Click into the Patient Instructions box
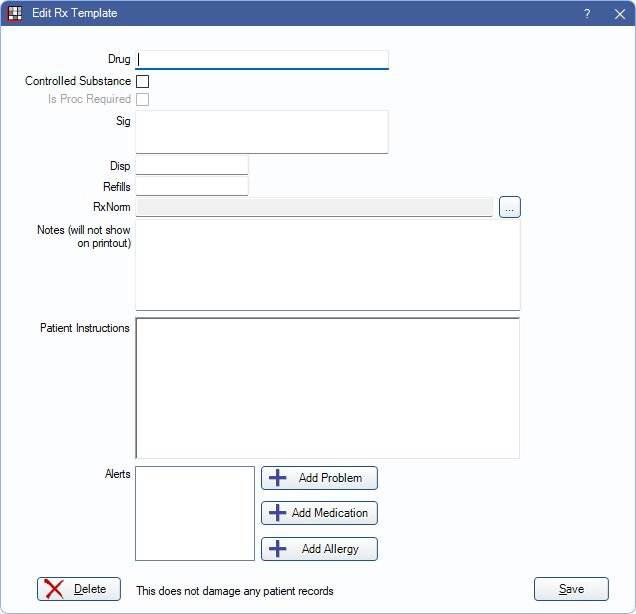Image resolution: width=636 pixels, height=614 pixels. click(x=328, y=388)
